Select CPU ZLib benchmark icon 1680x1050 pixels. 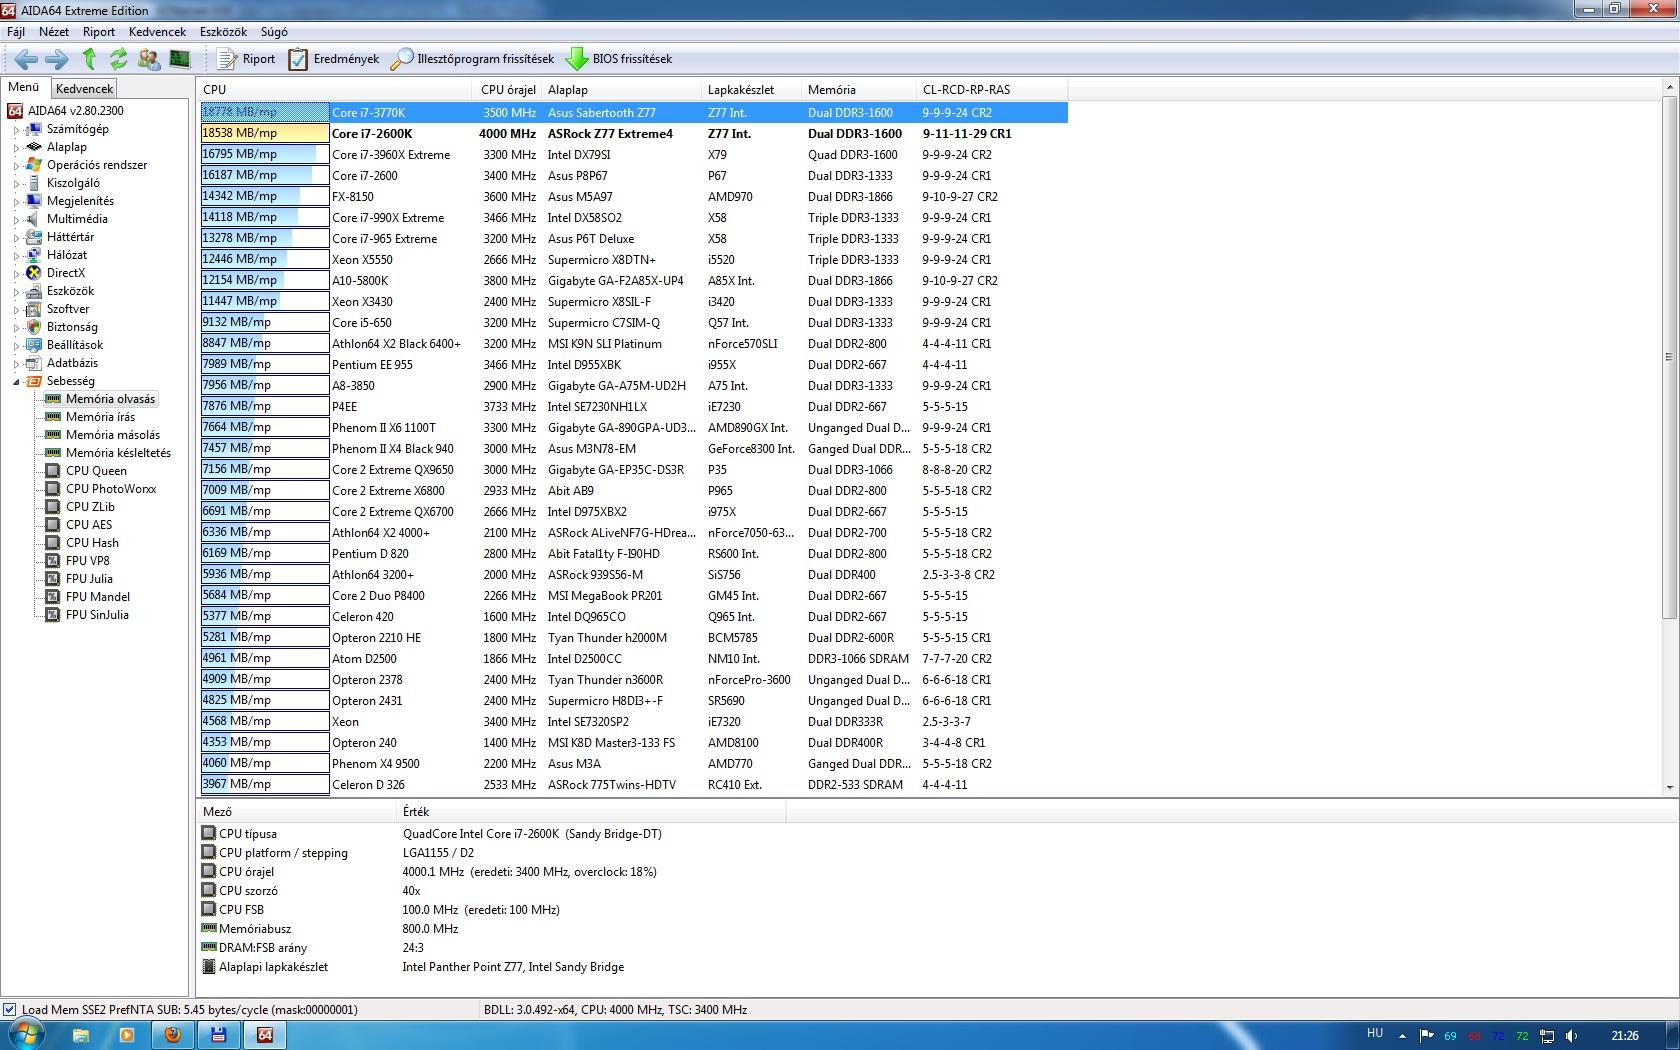(x=53, y=507)
